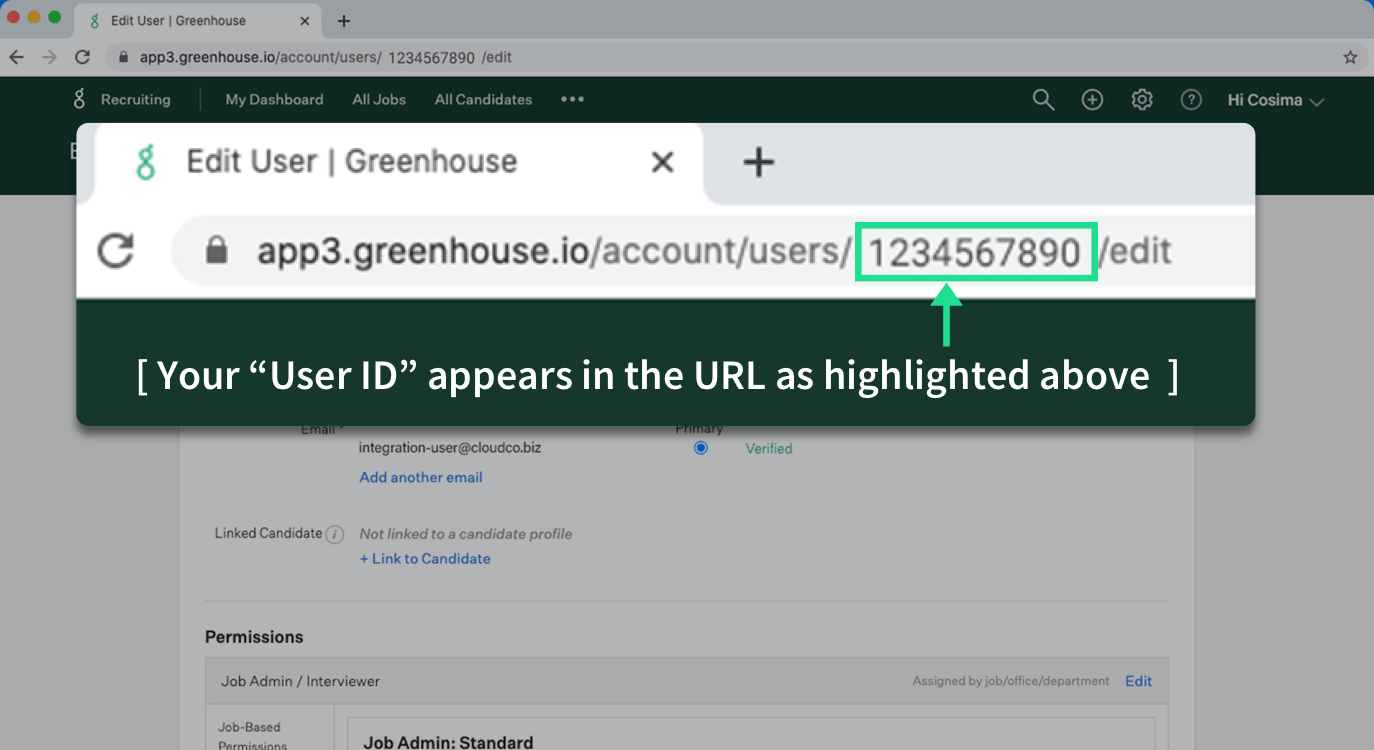This screenshot has width=1374, height=750.
Task: Open the three-dot more menu in the nav bar
Action: click(572, 99)
